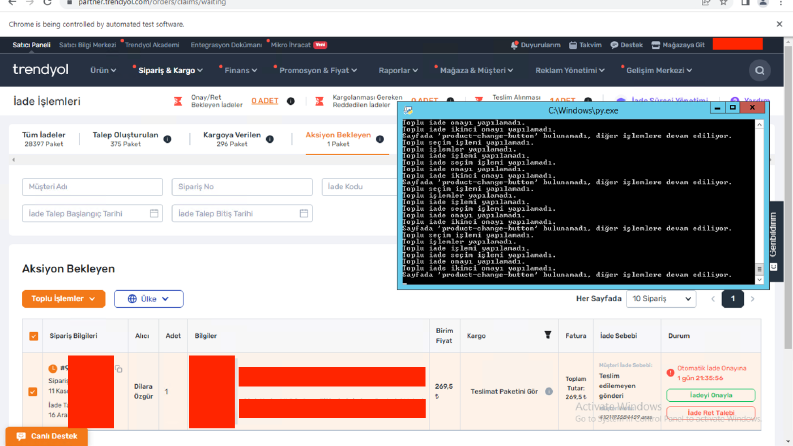Open Satıcı Paneli top link

tap(31, 45)
